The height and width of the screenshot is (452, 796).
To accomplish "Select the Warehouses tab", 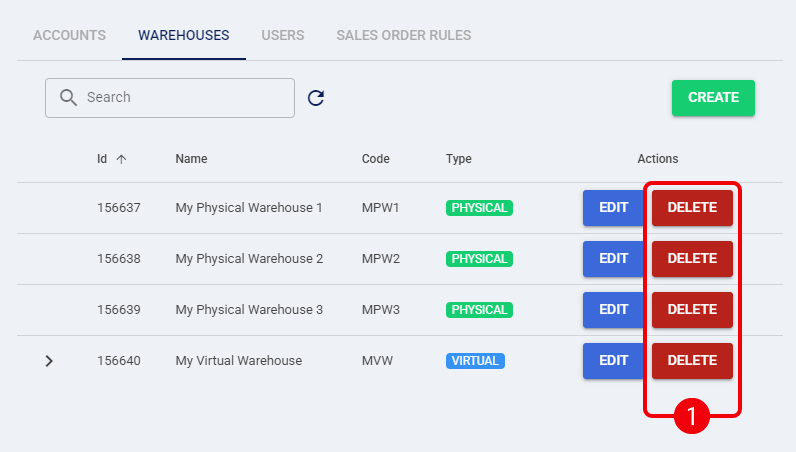I will click(184, 36).
